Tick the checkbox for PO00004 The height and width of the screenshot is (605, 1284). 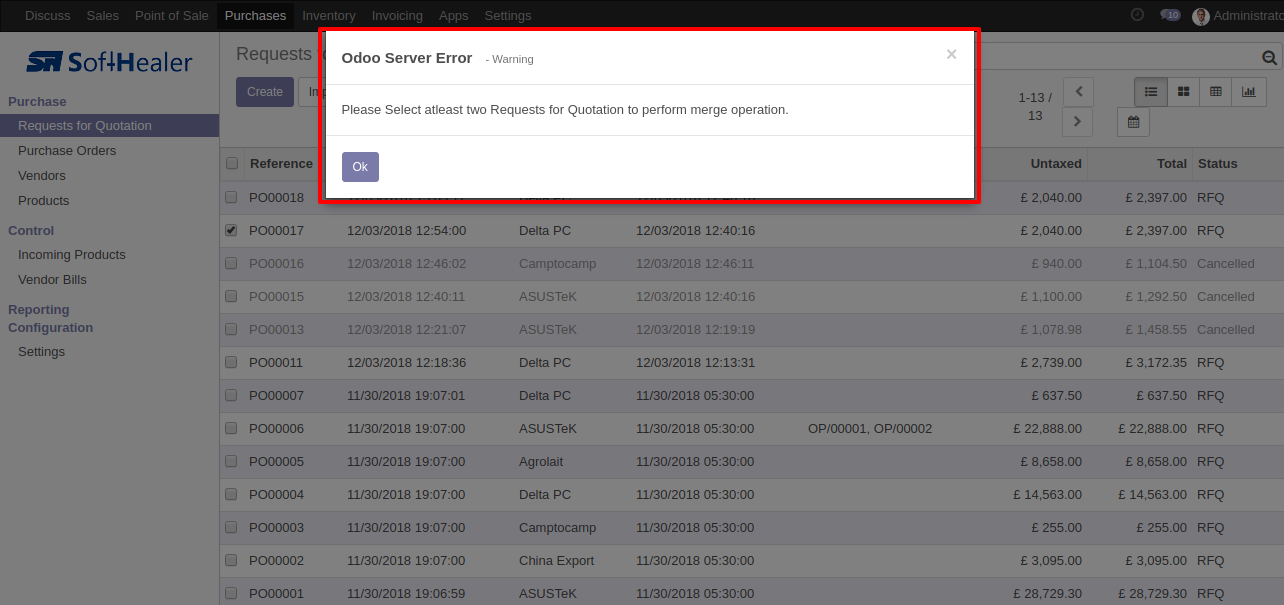(x=231, y=494)
